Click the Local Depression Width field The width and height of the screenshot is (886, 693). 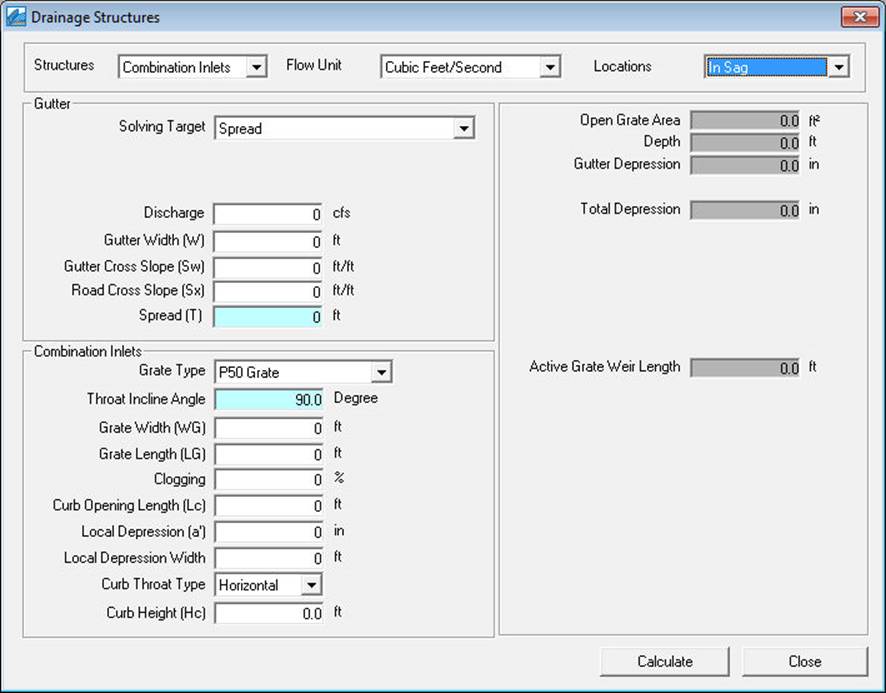[x=265, y=557]
